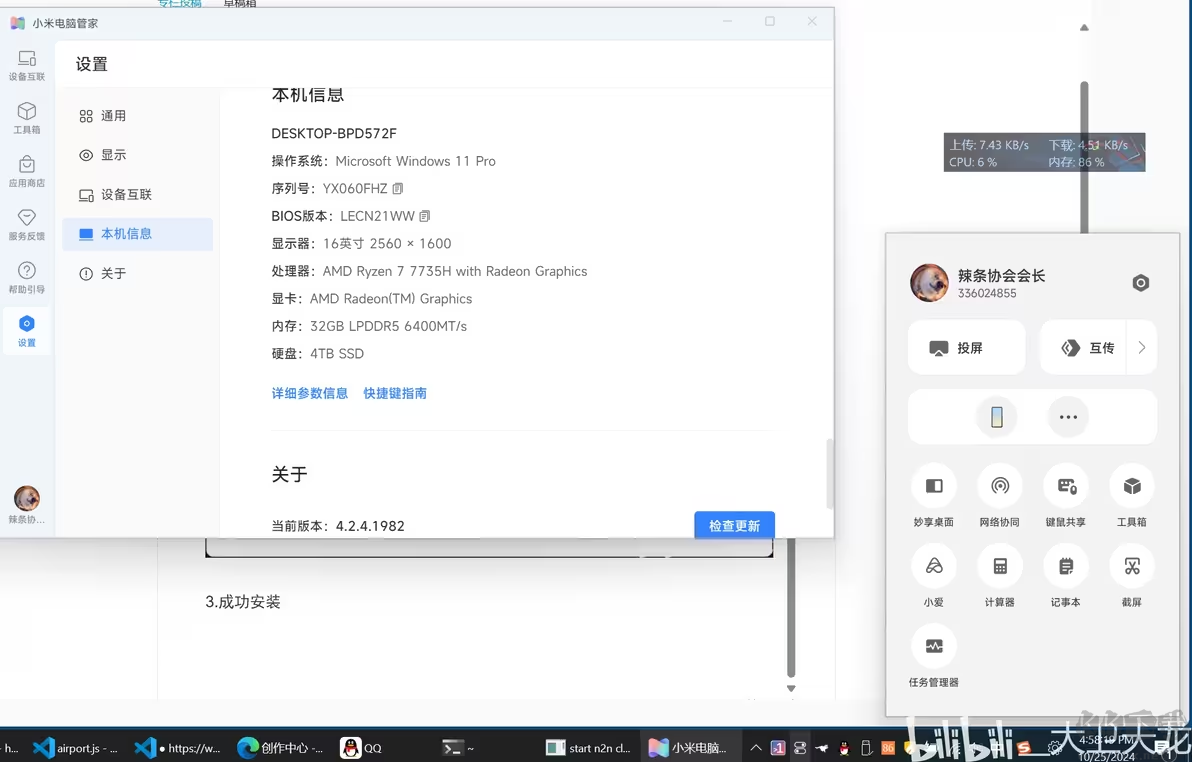Open the 设备互联 sidebar section
Viewport: 1192px width, 762px height.
pyautogui.click(x=27, y=65)
